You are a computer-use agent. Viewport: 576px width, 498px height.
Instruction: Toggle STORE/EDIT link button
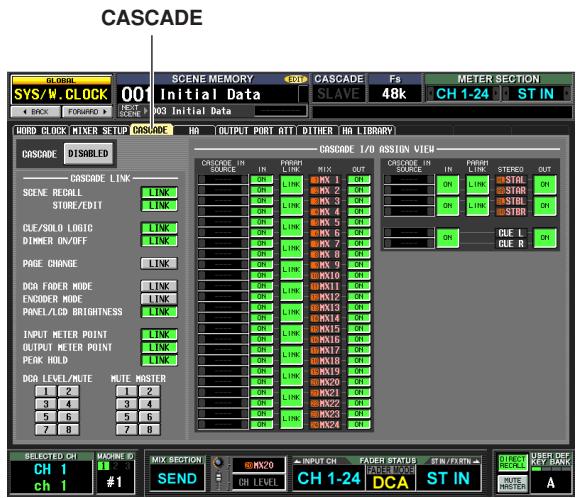coord(159,205)
